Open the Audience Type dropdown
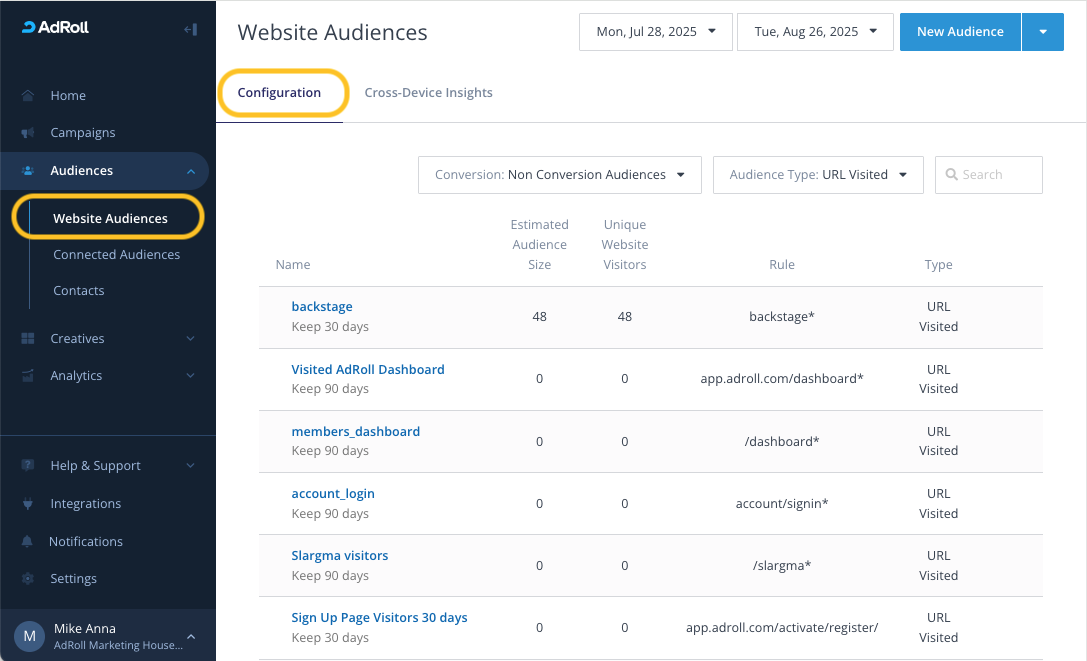 [817, 175]
